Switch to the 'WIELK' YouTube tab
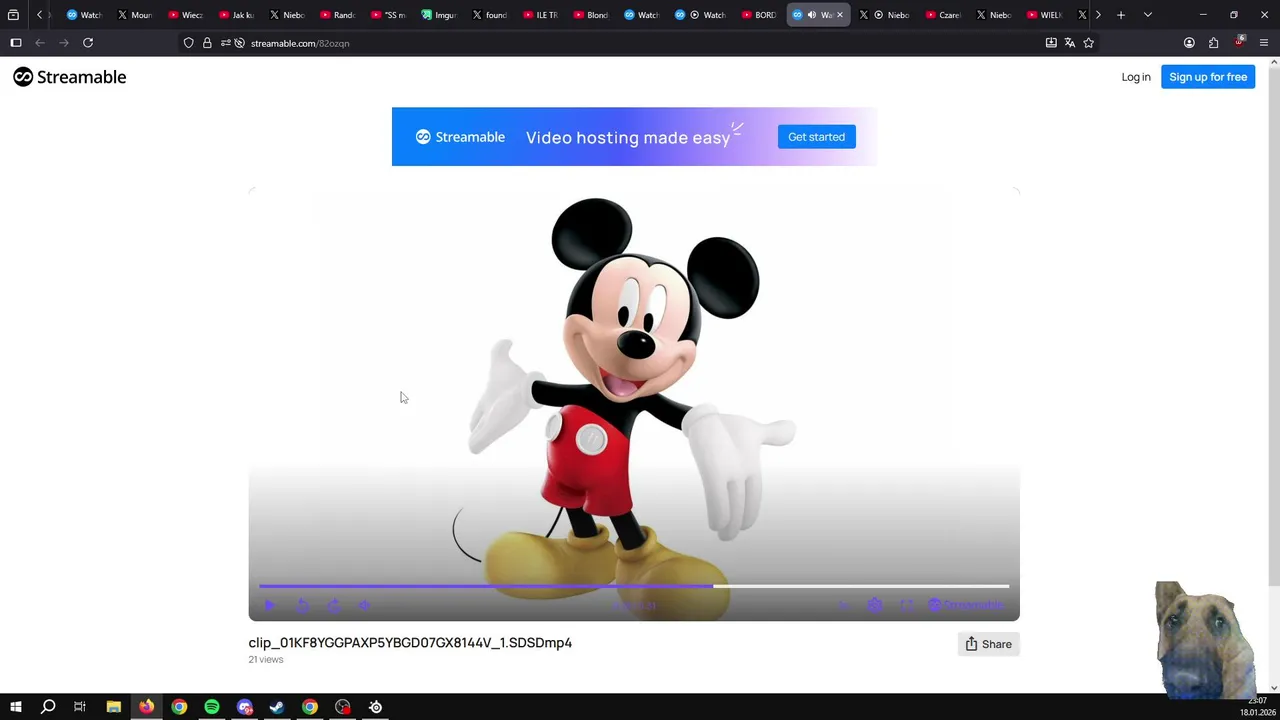Viewport: 1280px width, 720px height. 1044,15
